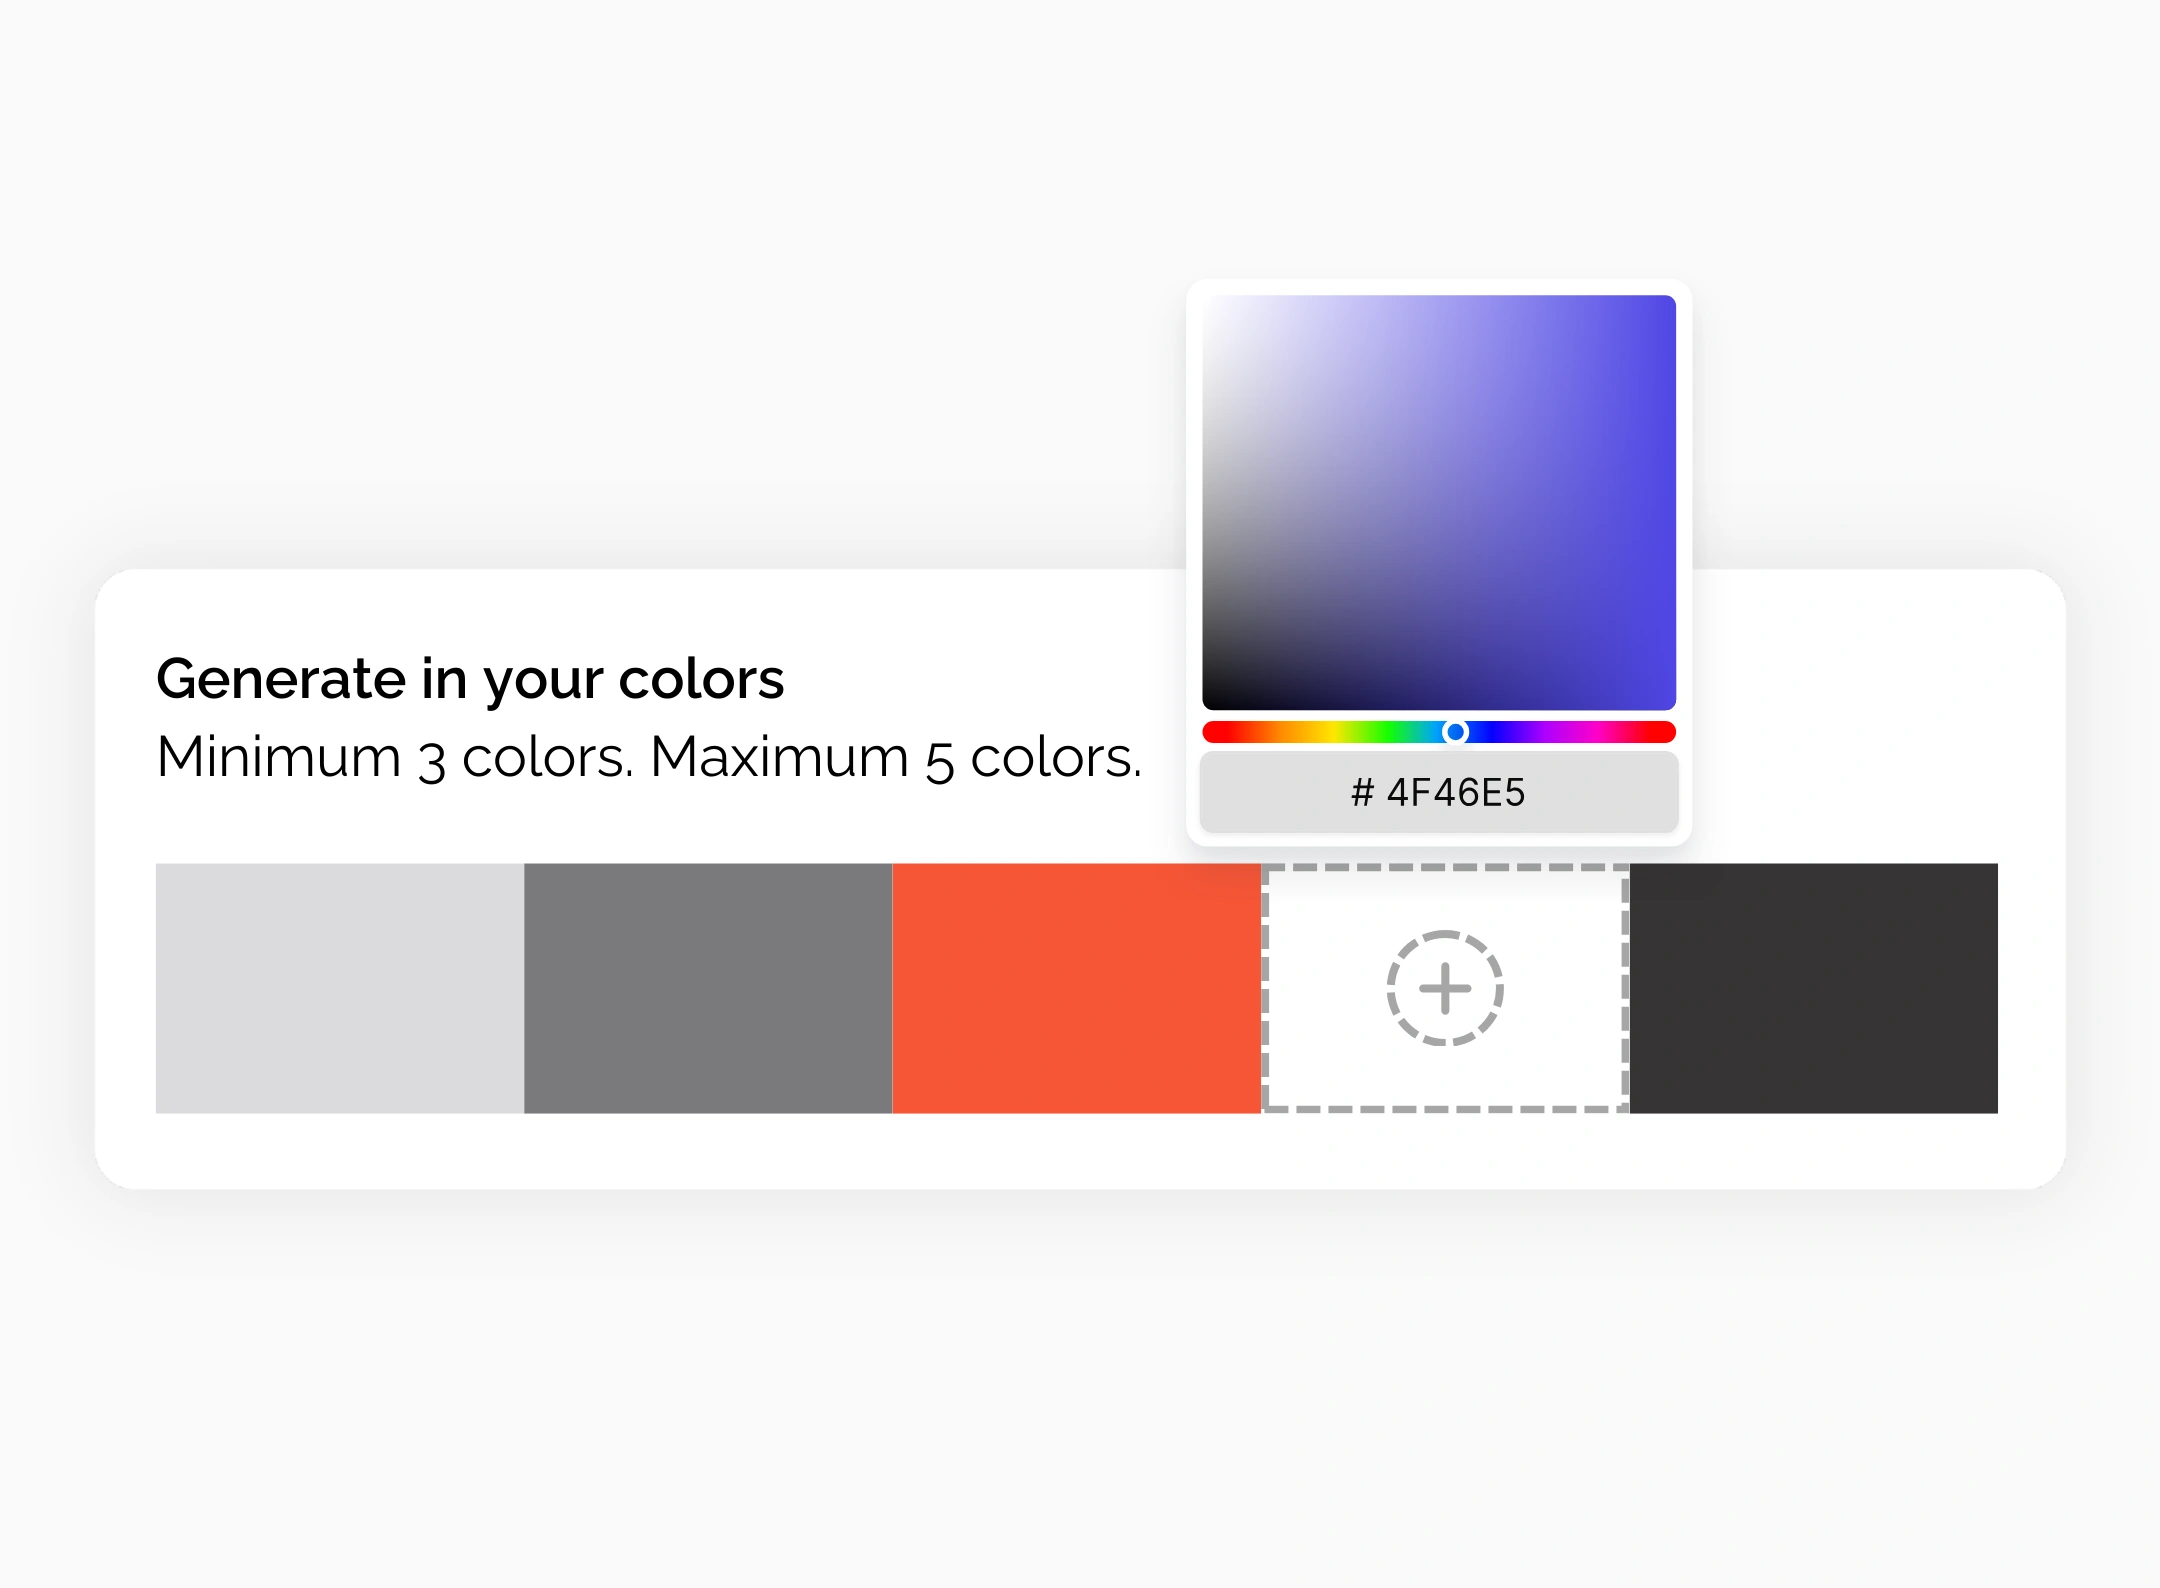Screen dimensions: 2160x1588
Task: Click the "Minimum 3 colors. Maximum 5 colors." text
Action: [648, 757]
